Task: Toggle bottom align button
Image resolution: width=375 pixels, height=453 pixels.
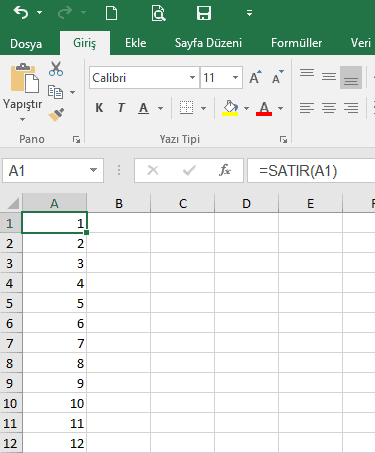Action: pyautogui.click(x=351, y=77)
